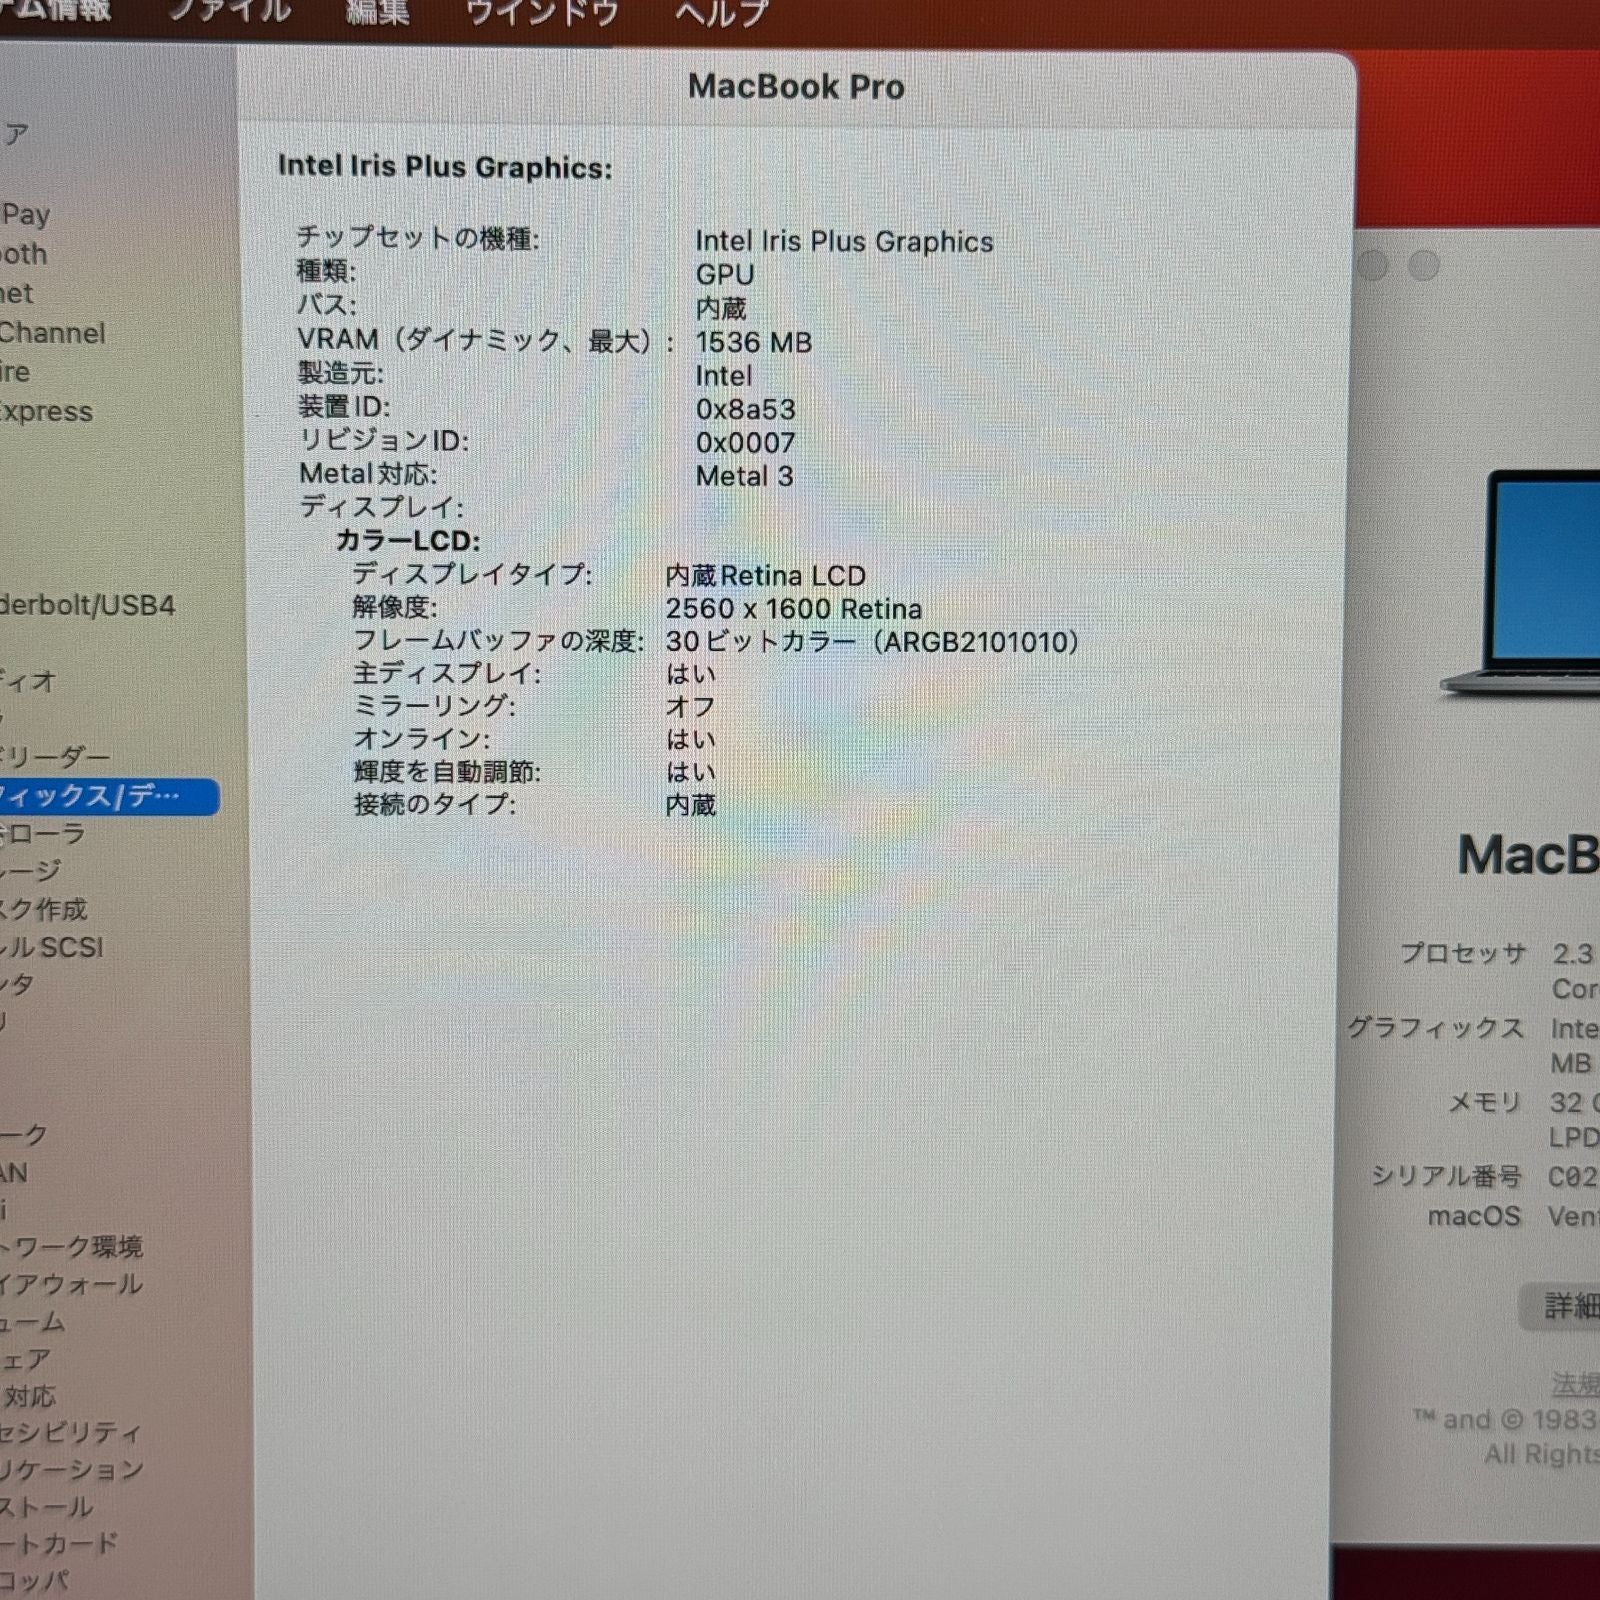Click the 'MacBook Pro' window title
The height and width of the screenshot is (1600, 1600).
pos(796,87)
